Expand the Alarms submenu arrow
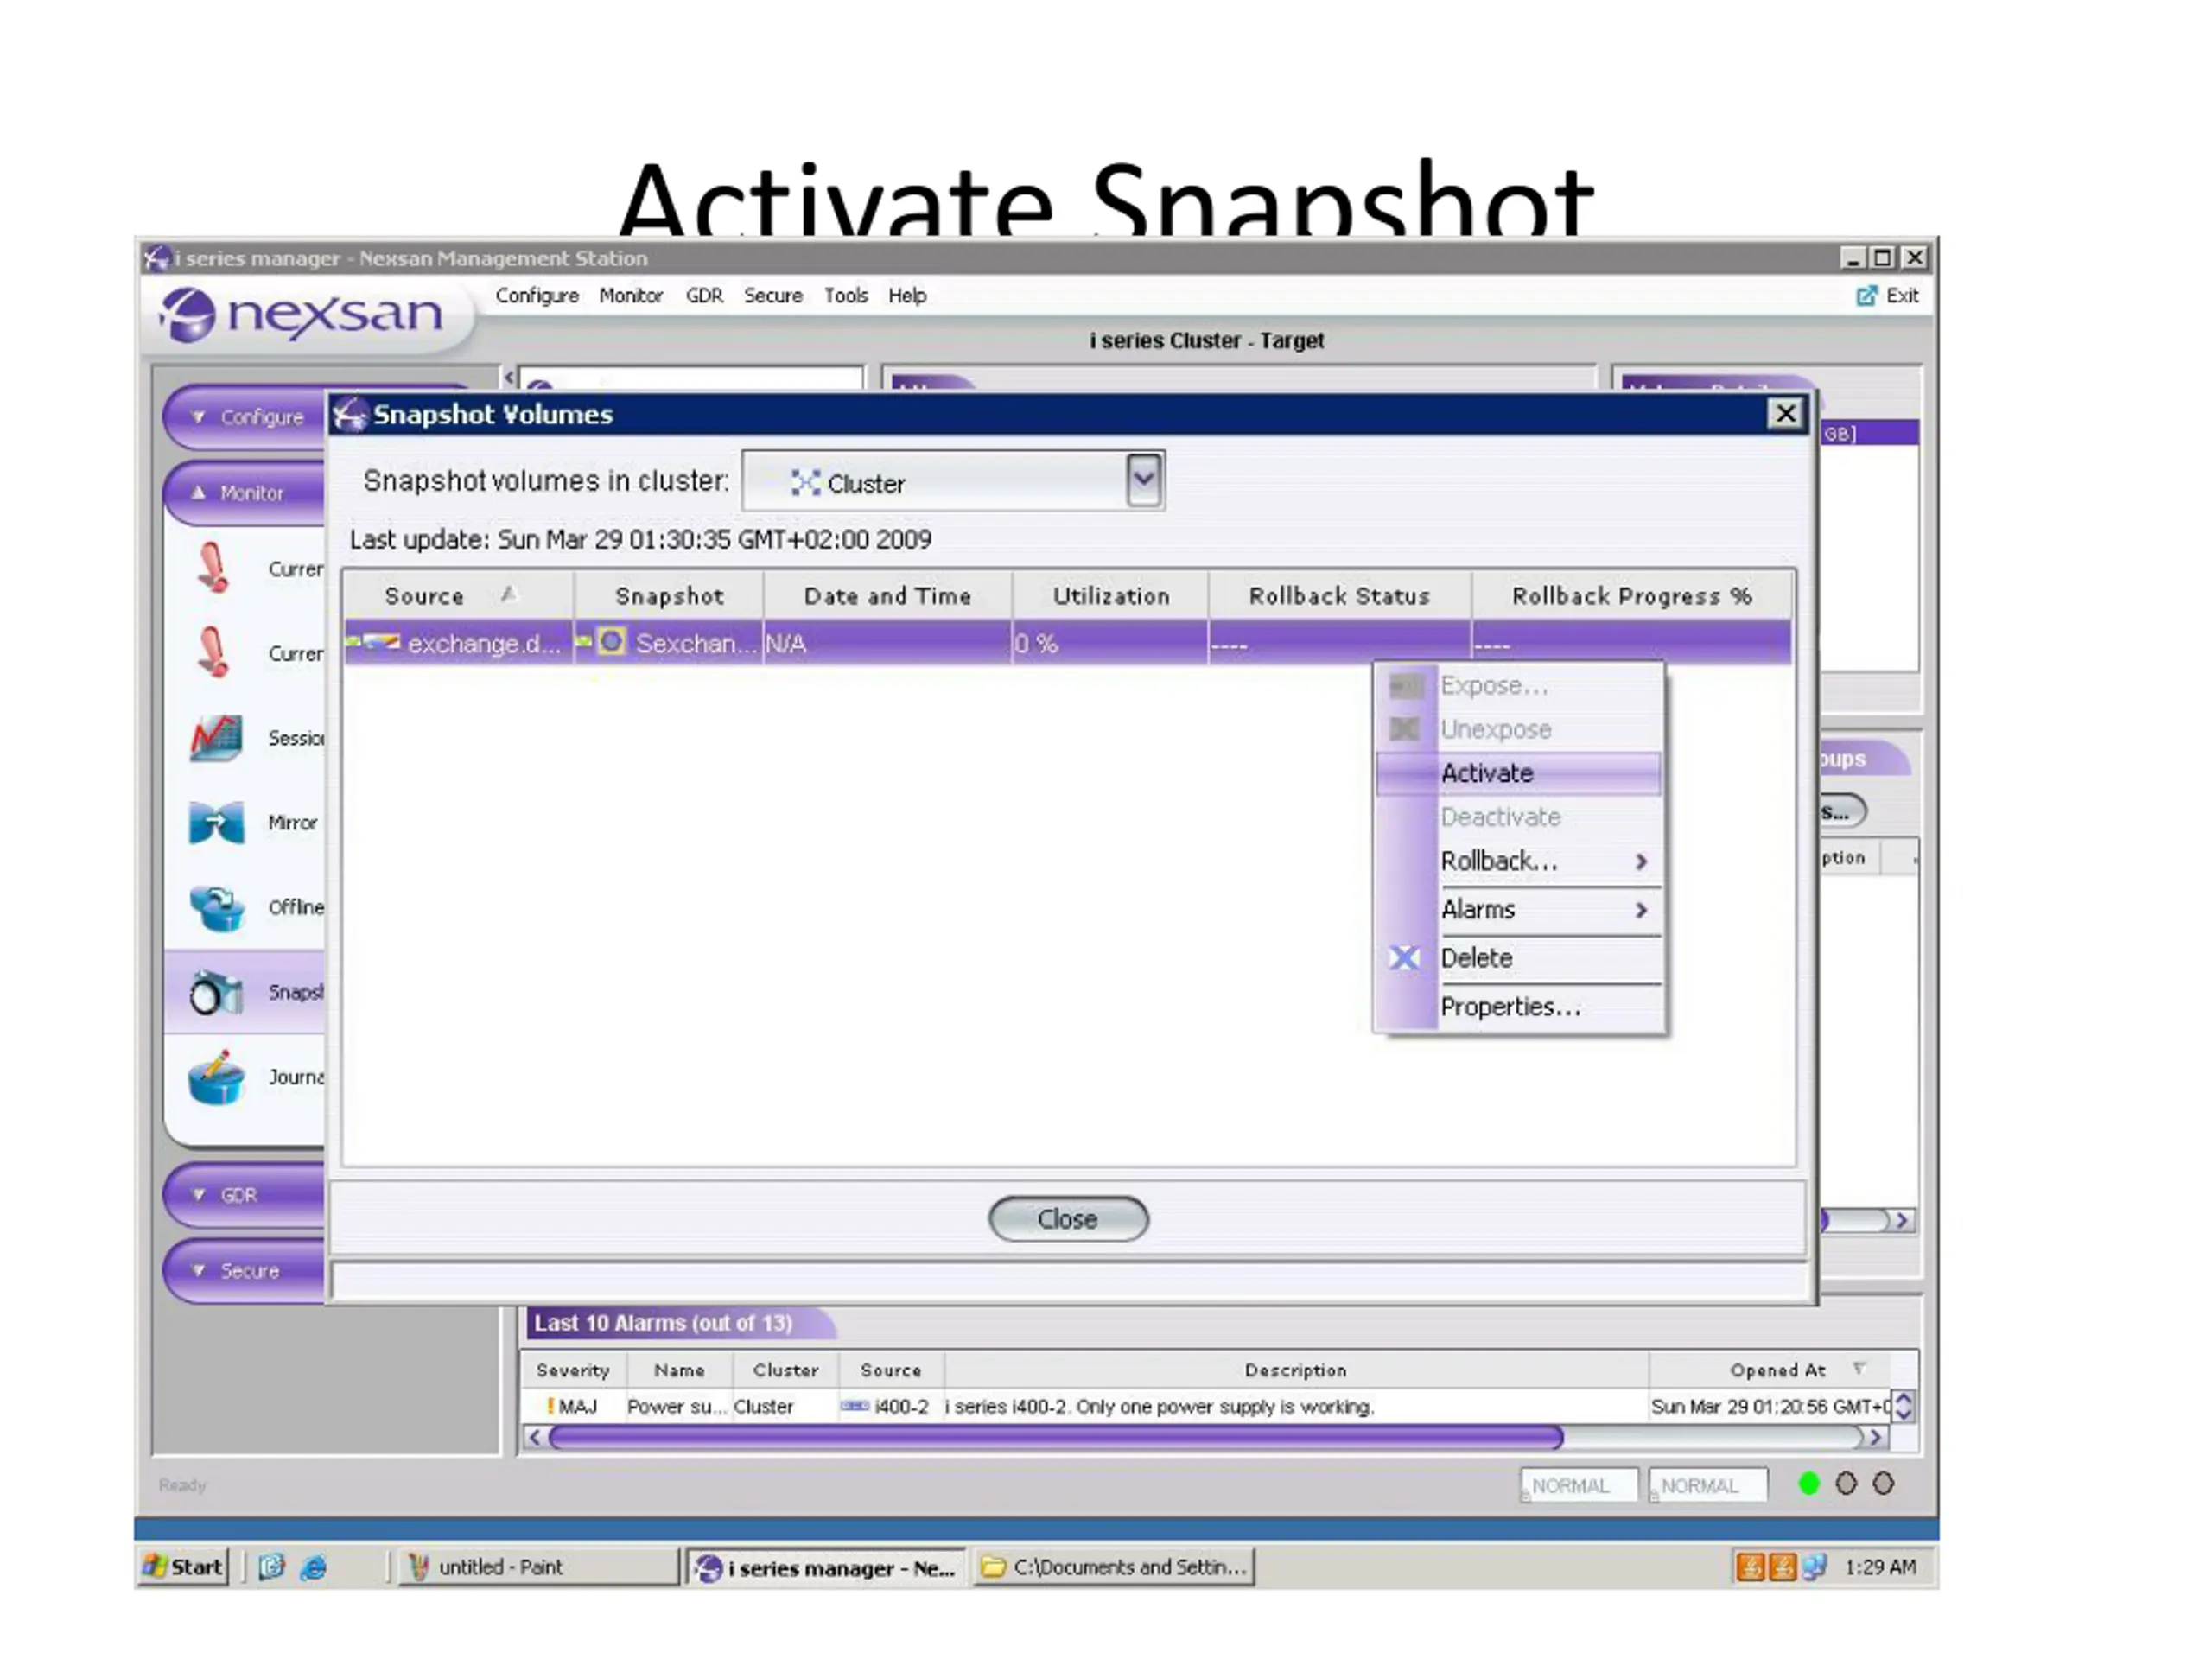 pos(1641,910)
